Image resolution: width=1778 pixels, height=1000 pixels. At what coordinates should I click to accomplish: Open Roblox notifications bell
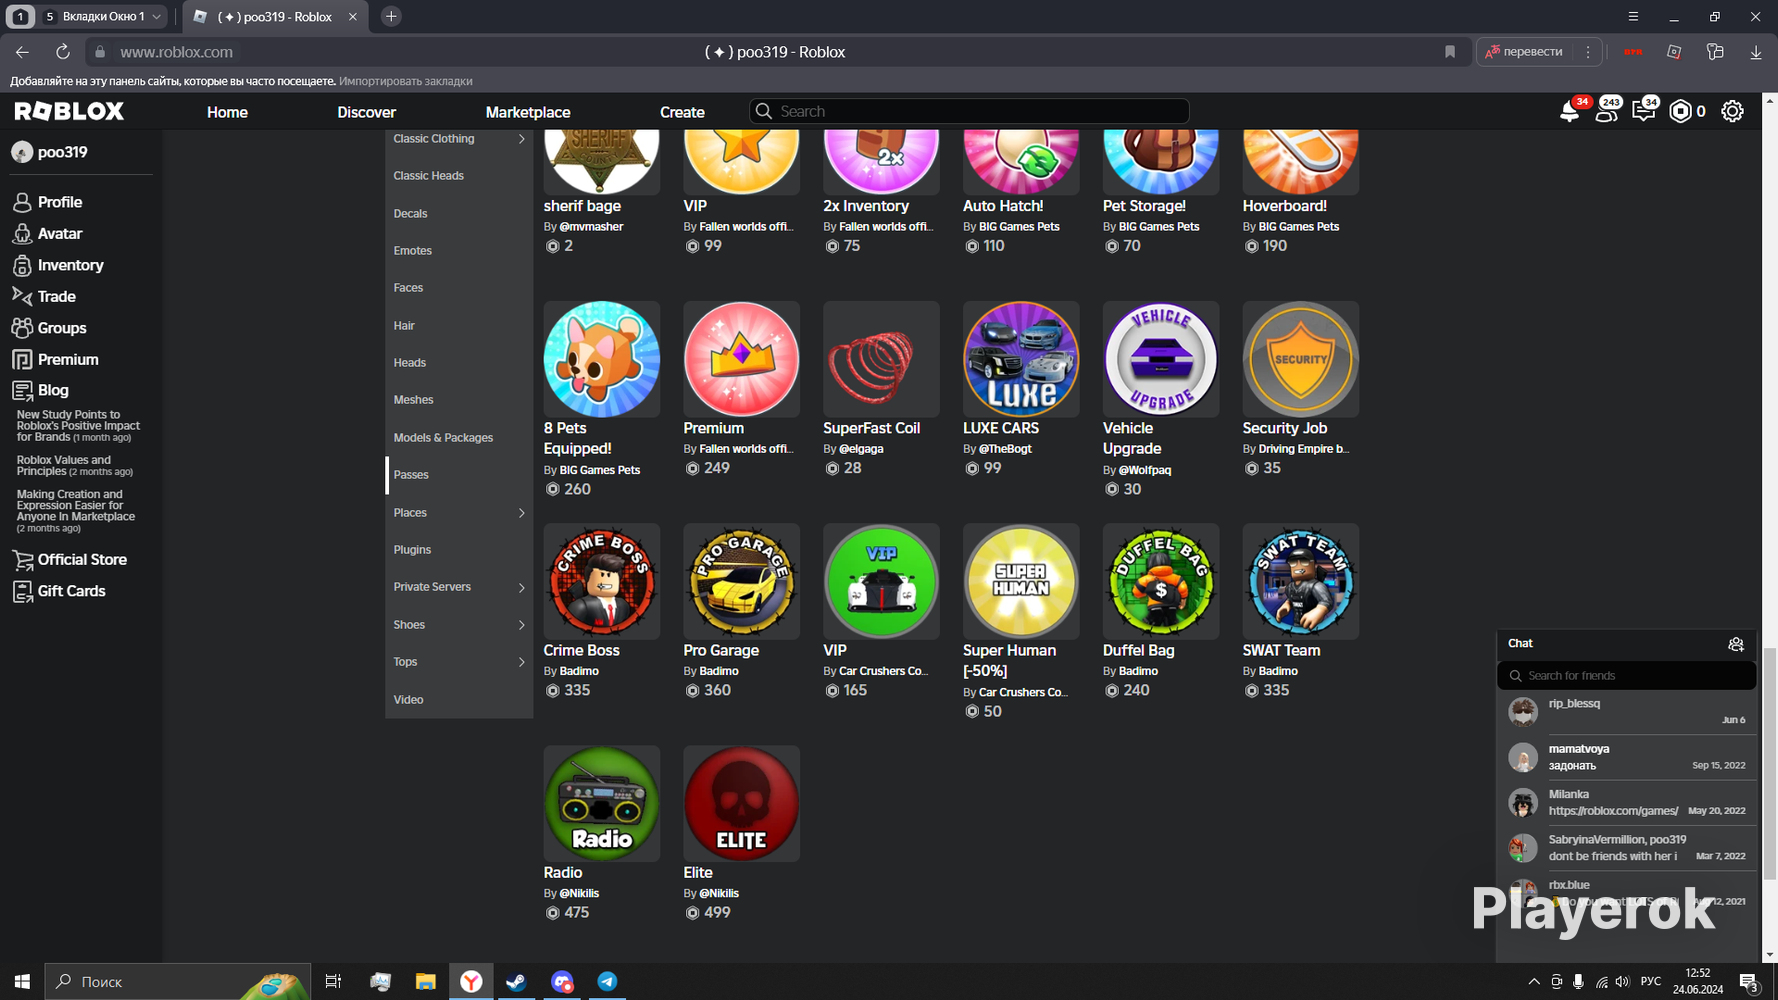(1569, 112)
